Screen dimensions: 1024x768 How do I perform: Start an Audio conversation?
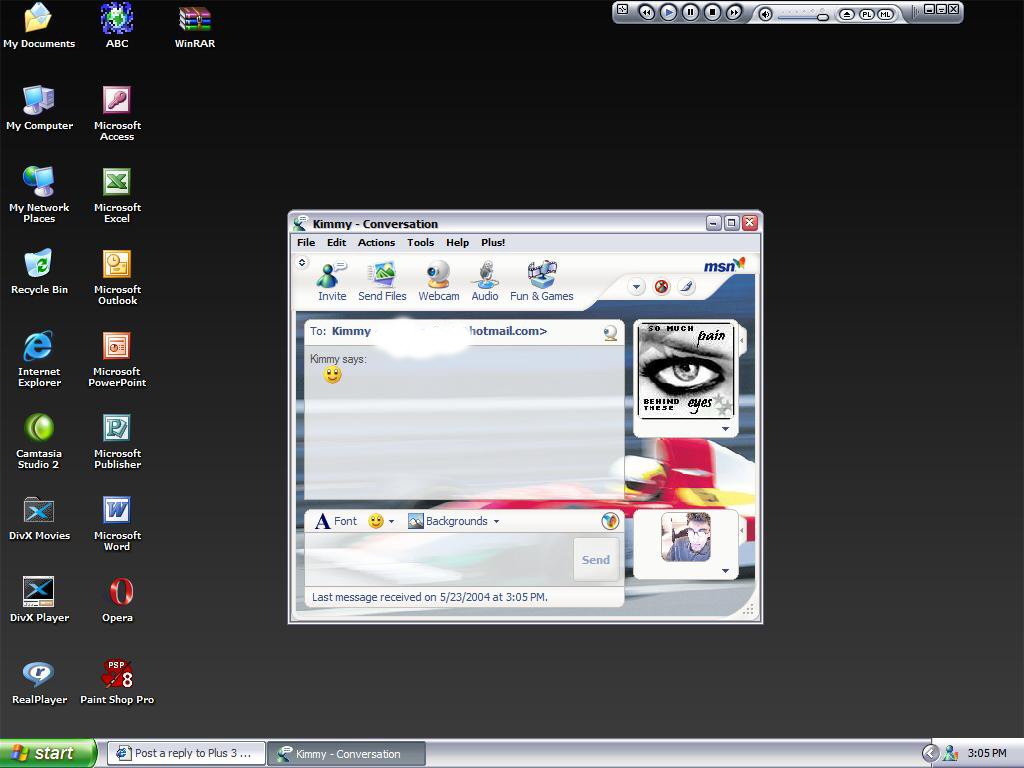(x=485, y=281)
